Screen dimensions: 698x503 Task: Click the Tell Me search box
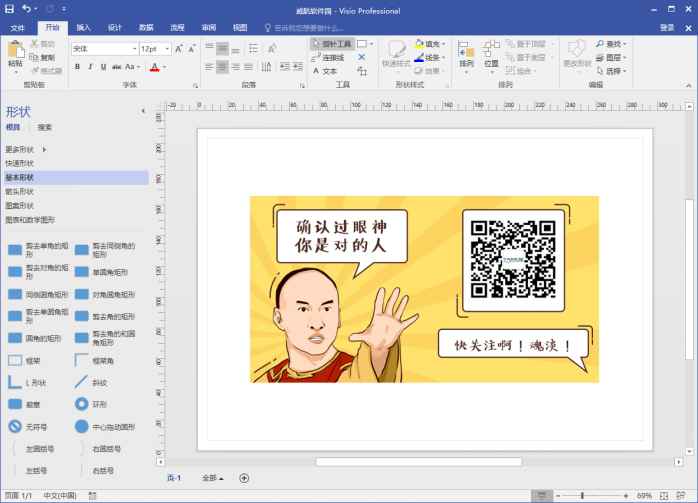305,28
